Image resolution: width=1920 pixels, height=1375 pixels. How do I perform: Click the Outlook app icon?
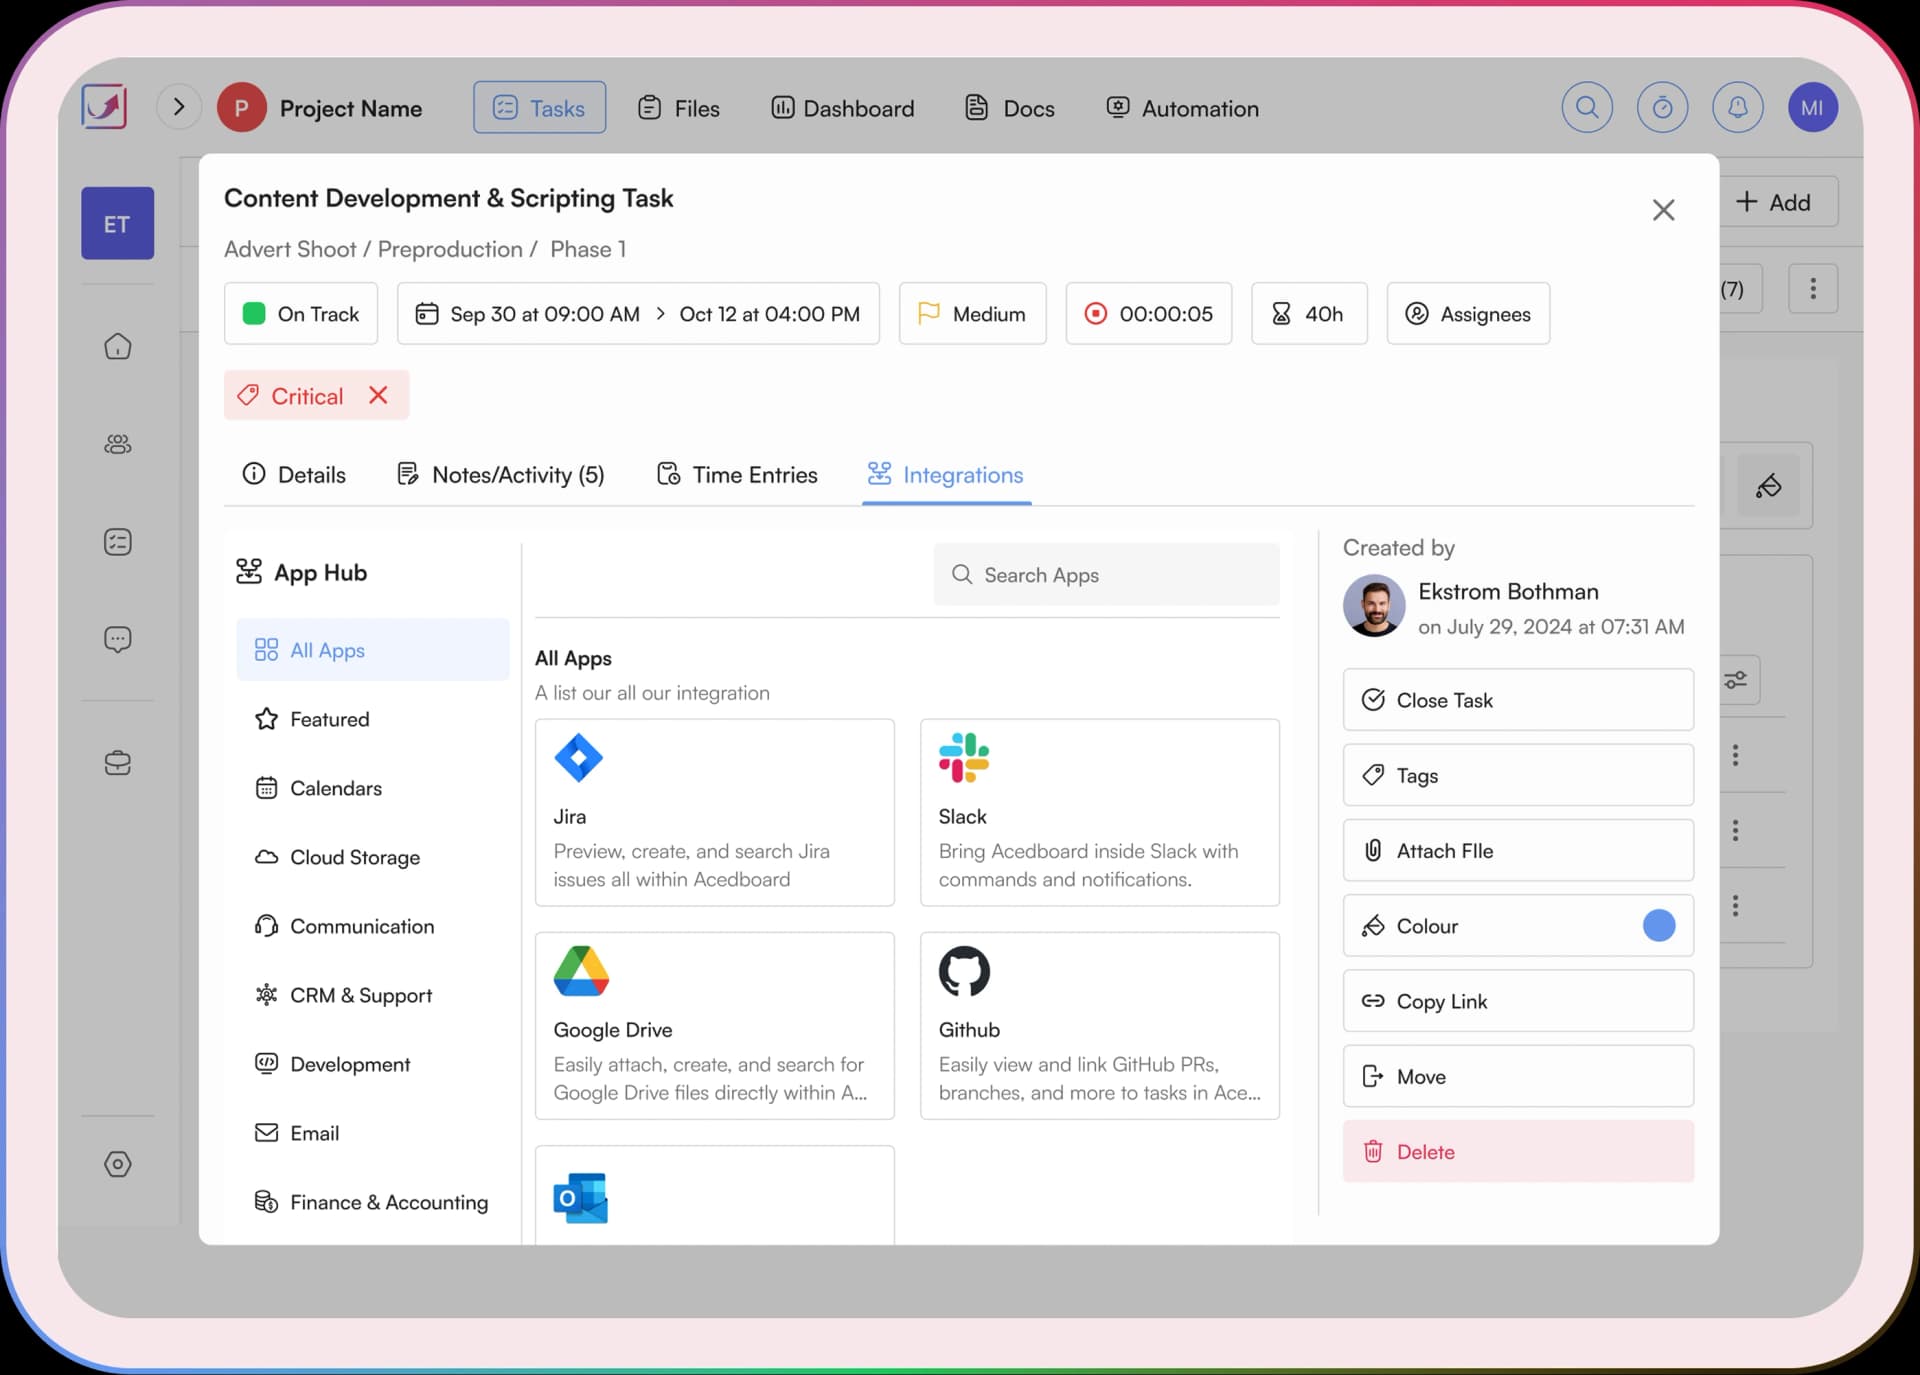(581, 1197)
